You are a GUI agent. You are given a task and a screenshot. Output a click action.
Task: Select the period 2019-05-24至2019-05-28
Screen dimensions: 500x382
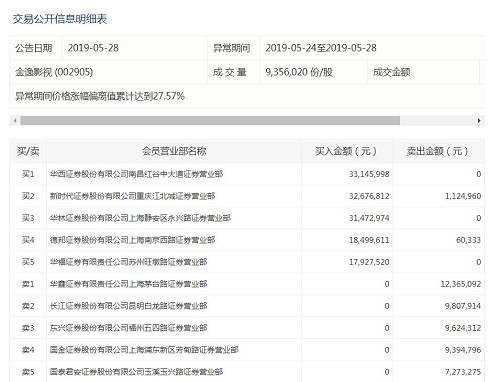(321, 48)
